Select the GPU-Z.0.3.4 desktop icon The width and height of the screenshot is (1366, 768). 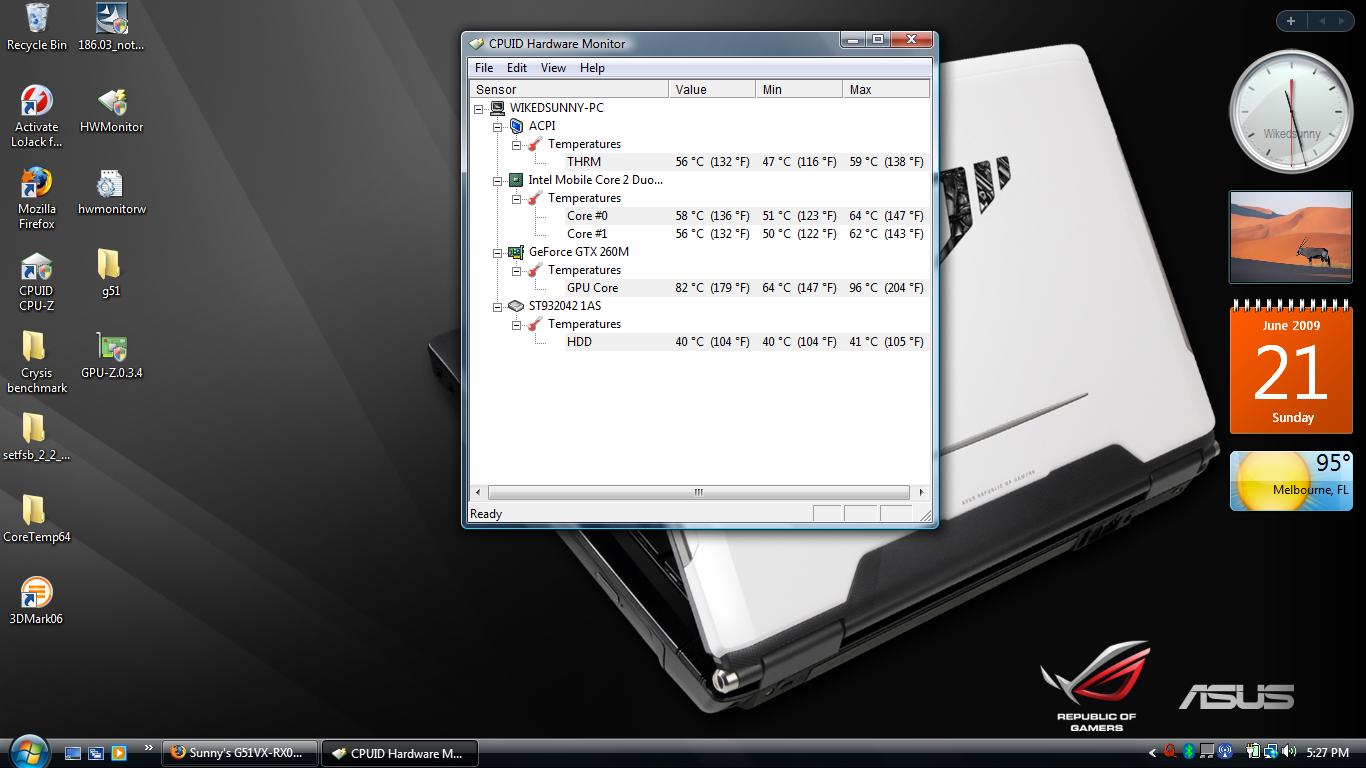tap(111, 356)
